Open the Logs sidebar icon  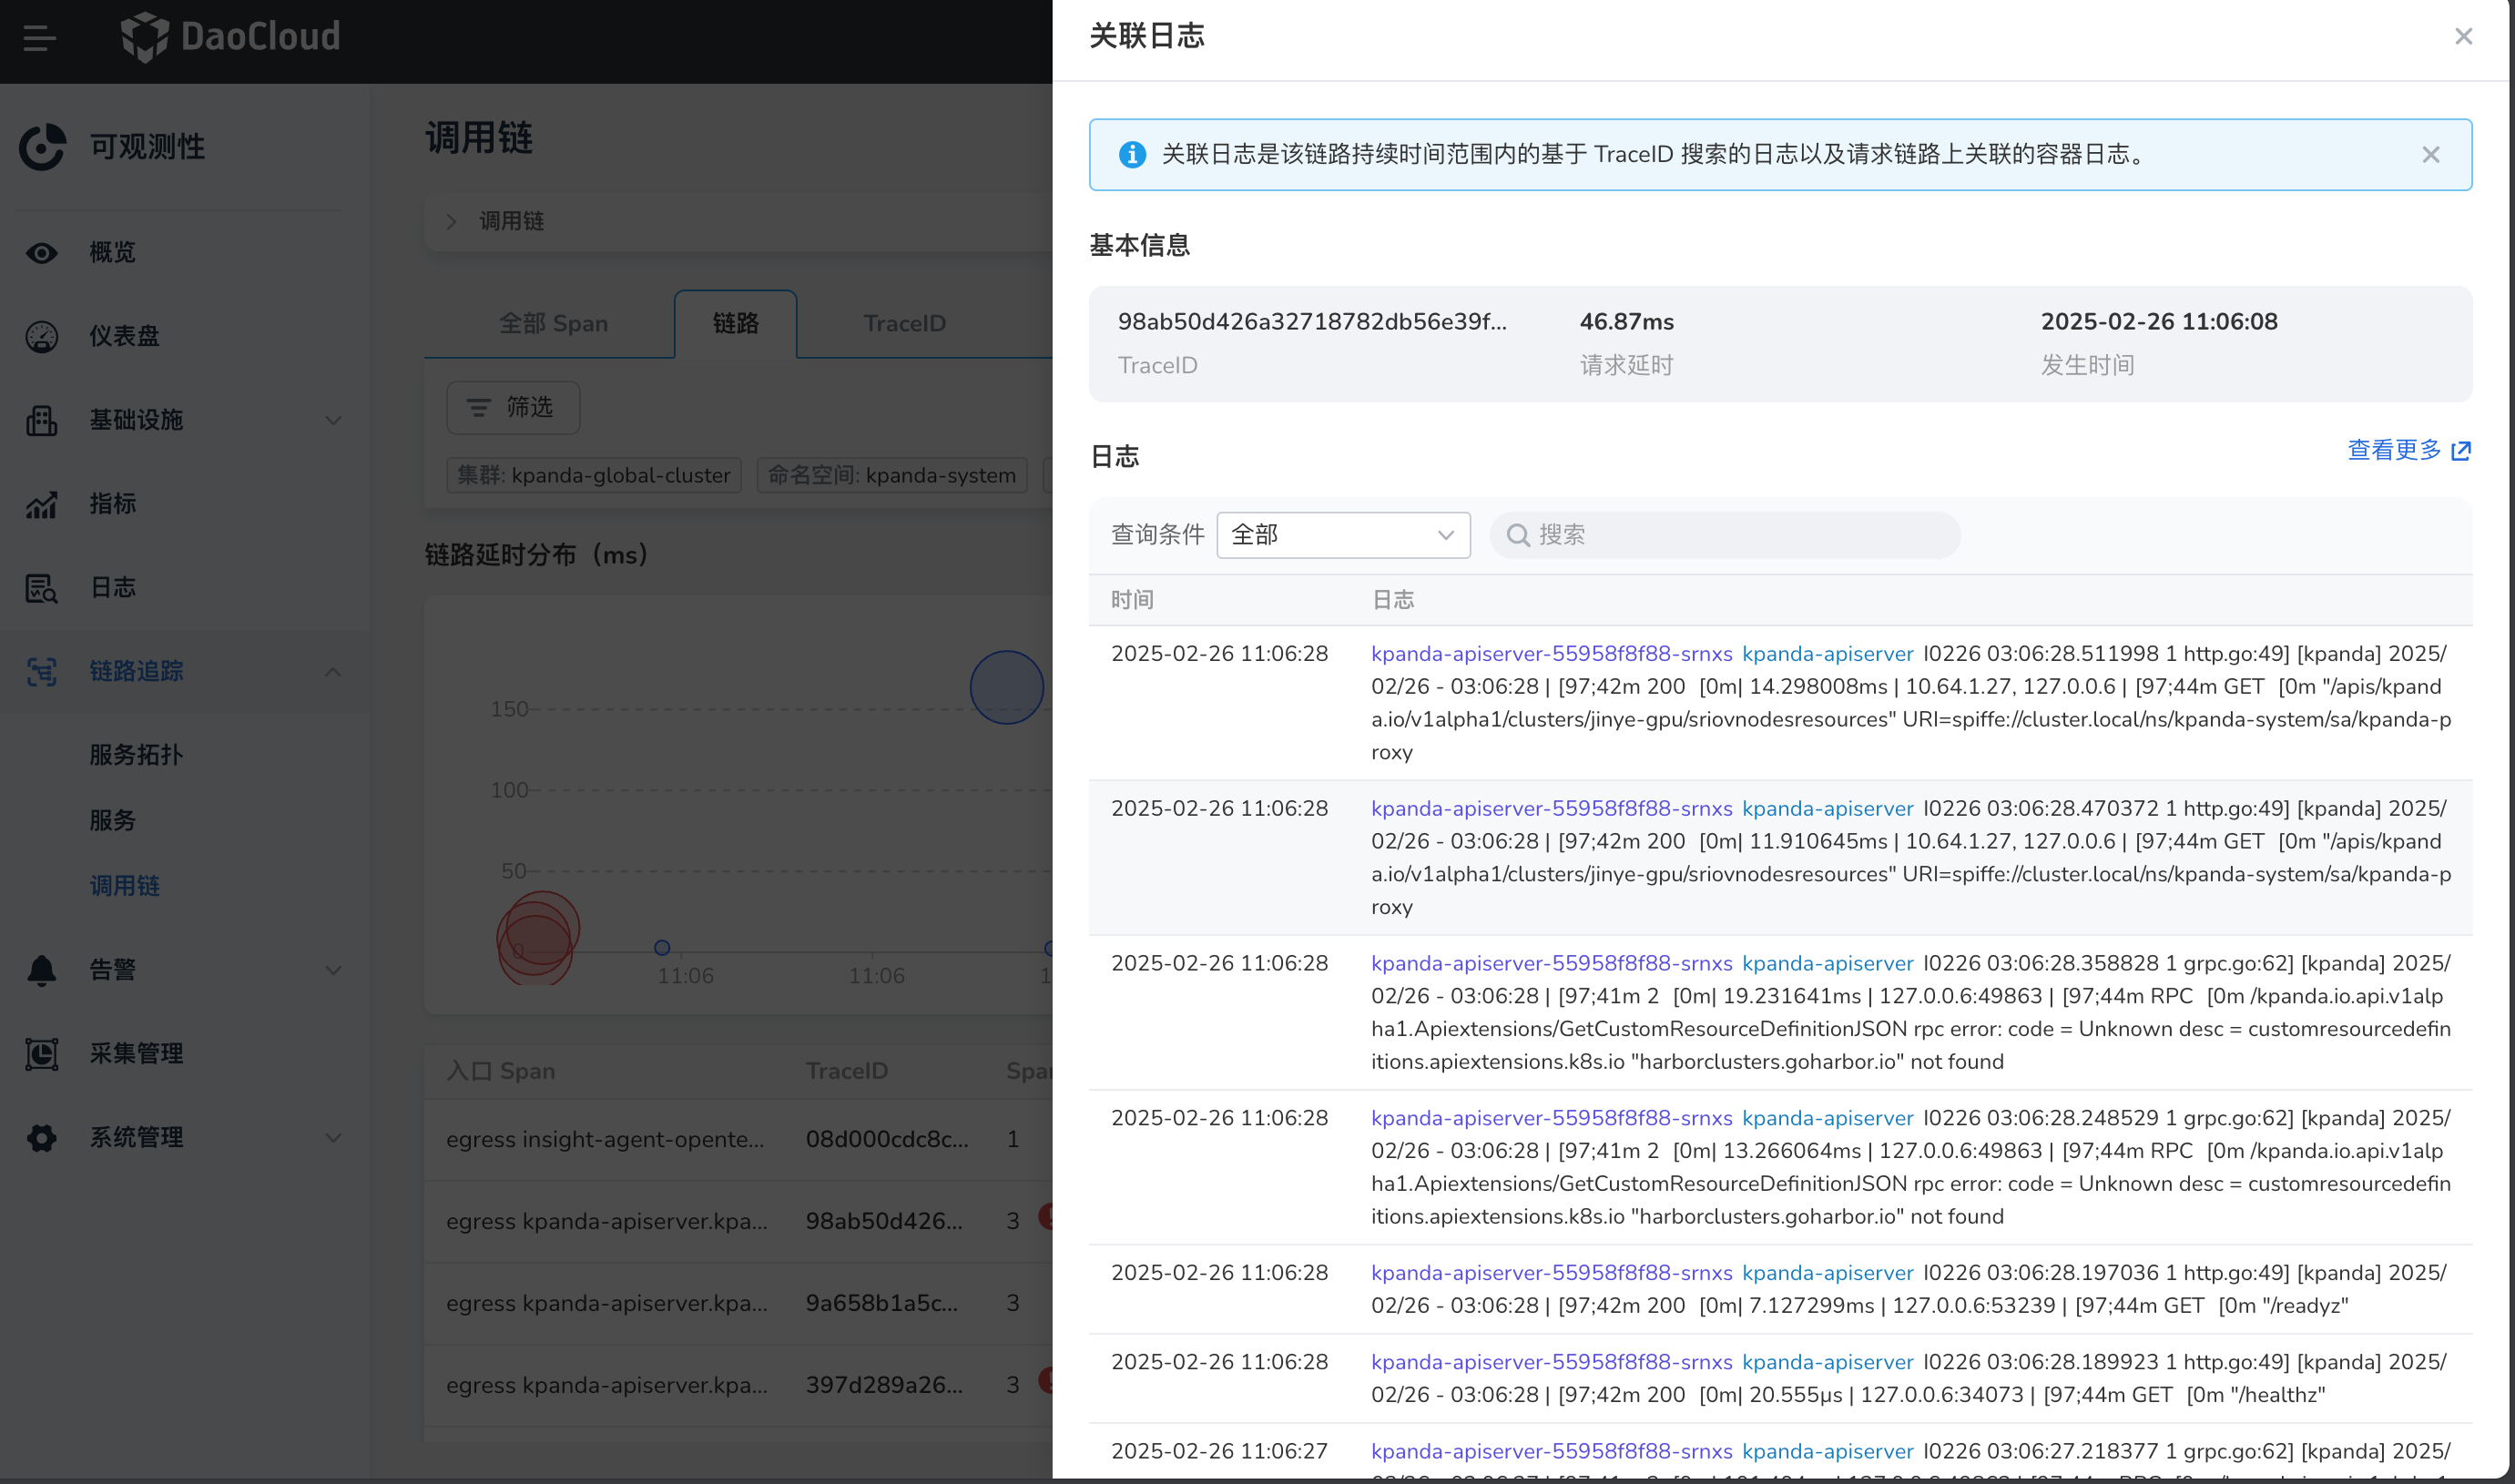click(x=41, y=588)
